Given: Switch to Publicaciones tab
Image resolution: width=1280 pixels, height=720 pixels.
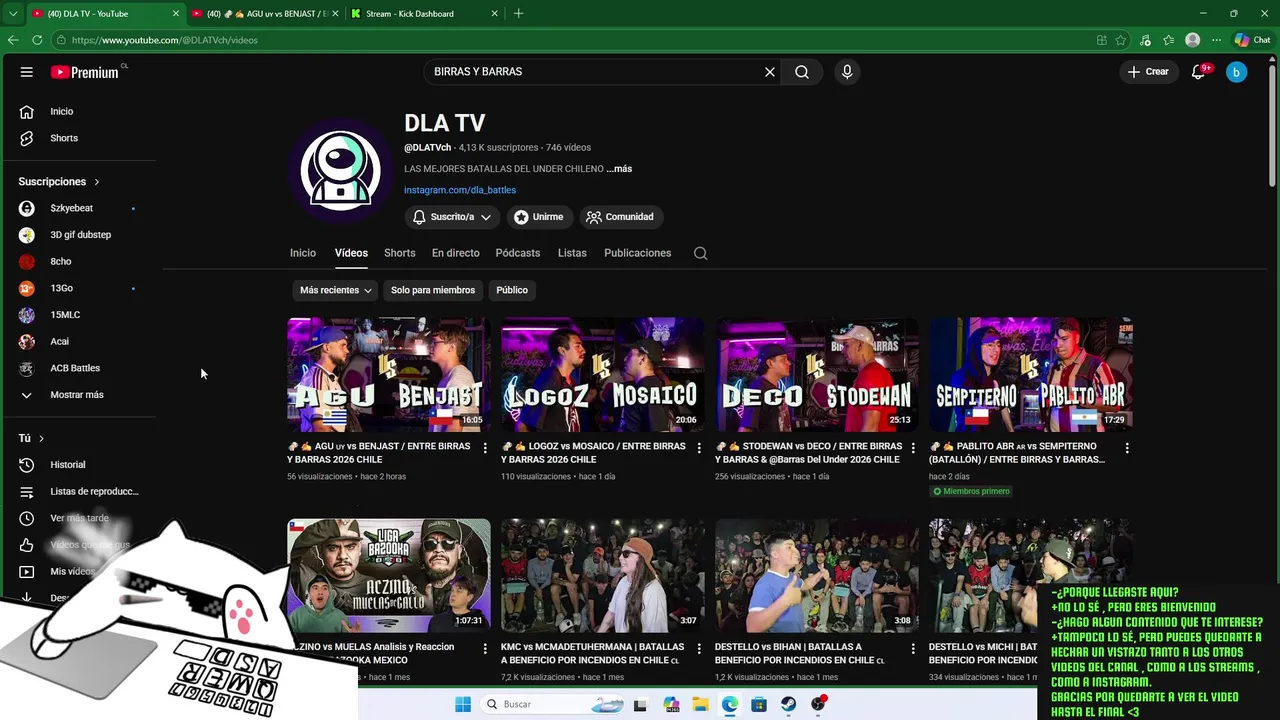Looking at the screenshot, I should tap(637, 253).
